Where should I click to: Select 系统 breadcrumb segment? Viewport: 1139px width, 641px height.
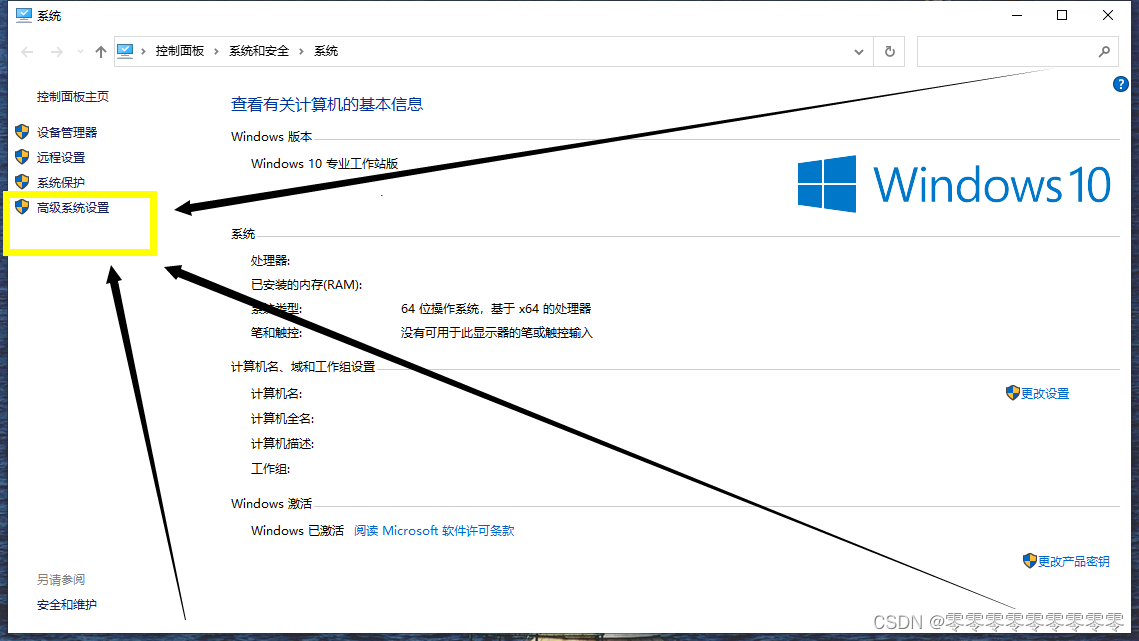(325, 51)
